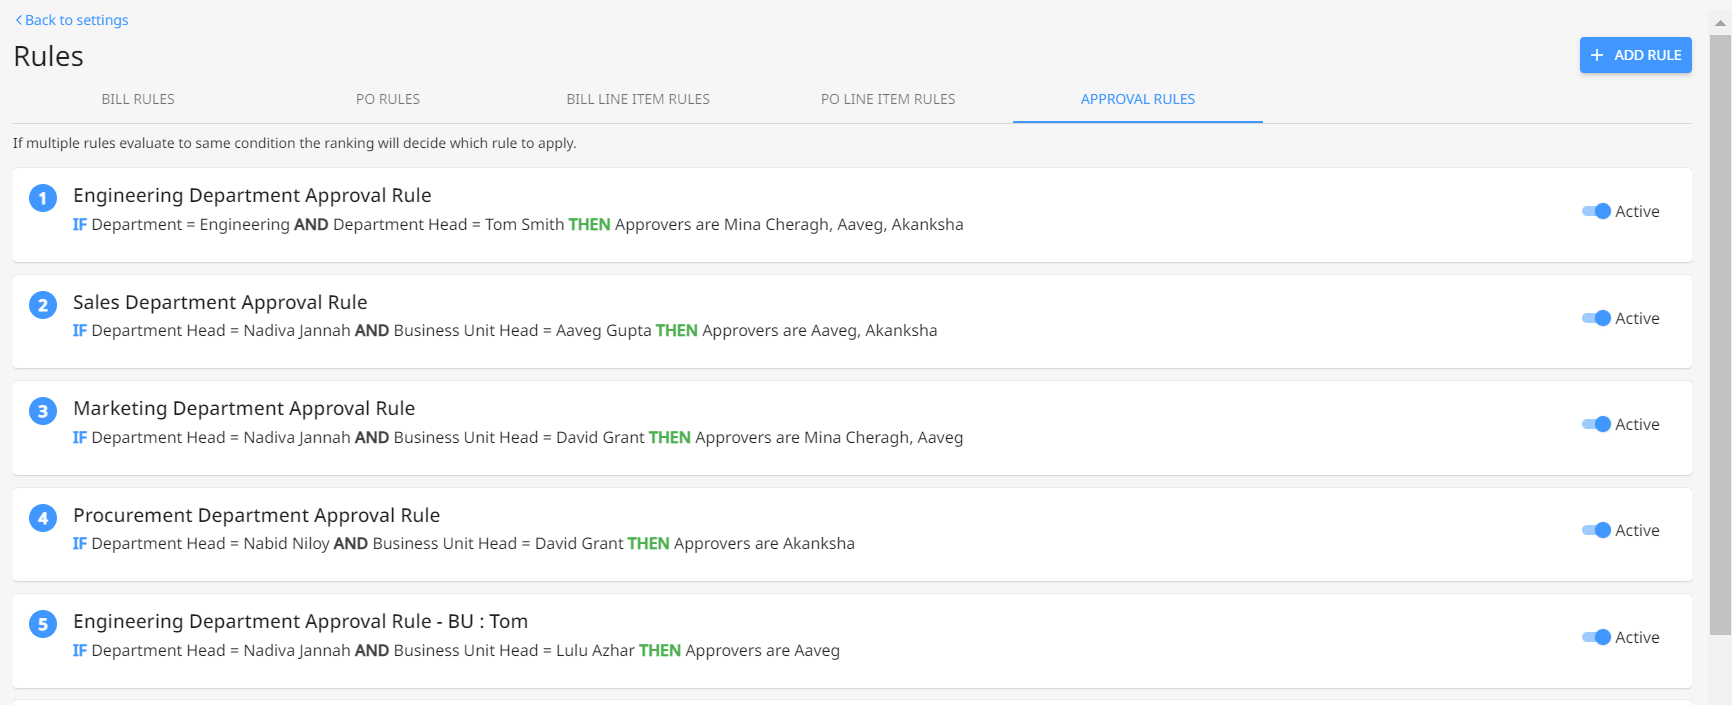Click the vertical scrollbar on the right
The image size is (1732, 705).
click(1720, 335)
